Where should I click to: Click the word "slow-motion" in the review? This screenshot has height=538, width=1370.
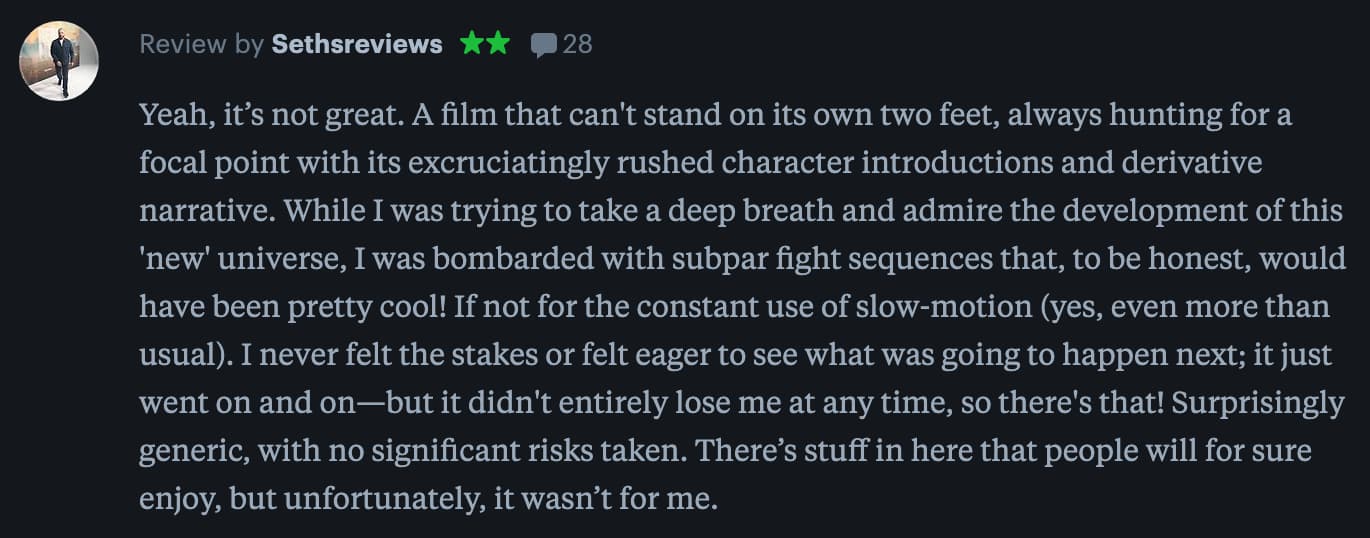point(969,307)
